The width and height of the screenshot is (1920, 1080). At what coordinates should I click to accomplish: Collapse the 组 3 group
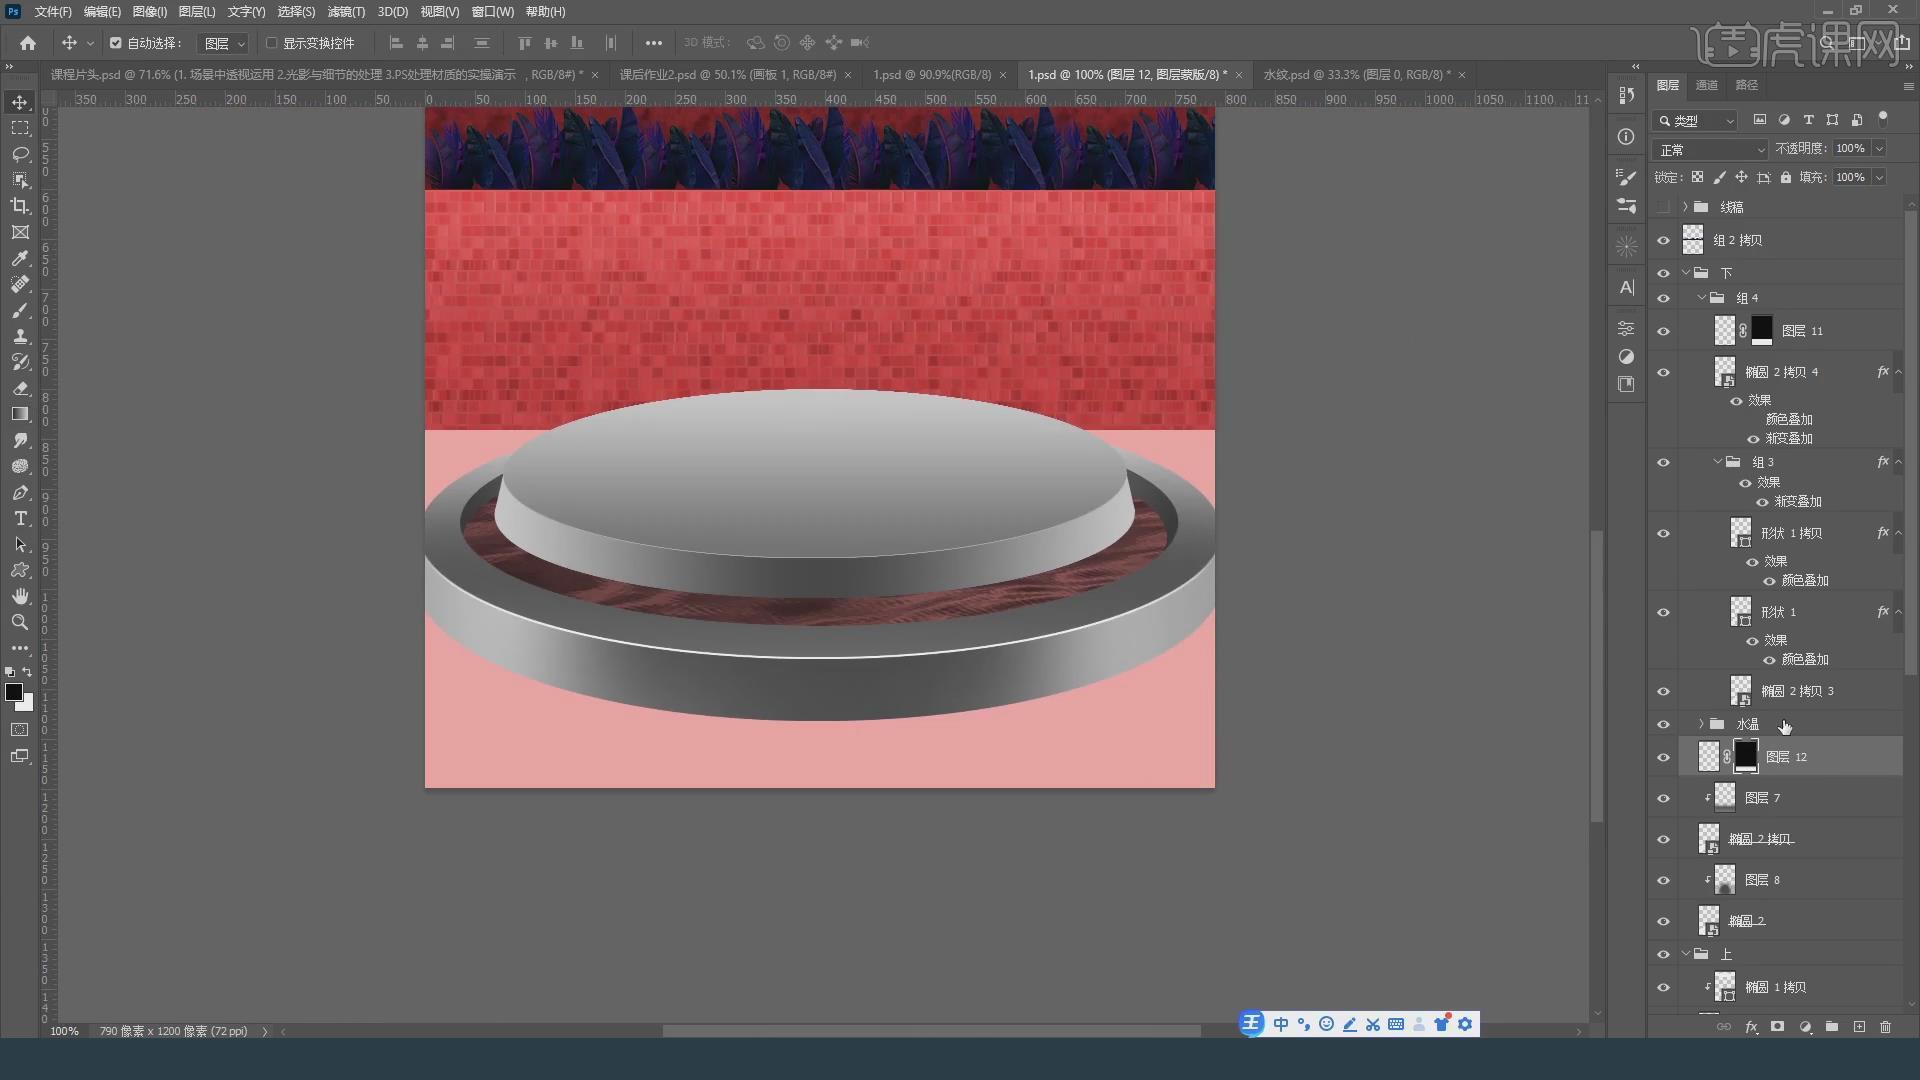coord(1718,462)
